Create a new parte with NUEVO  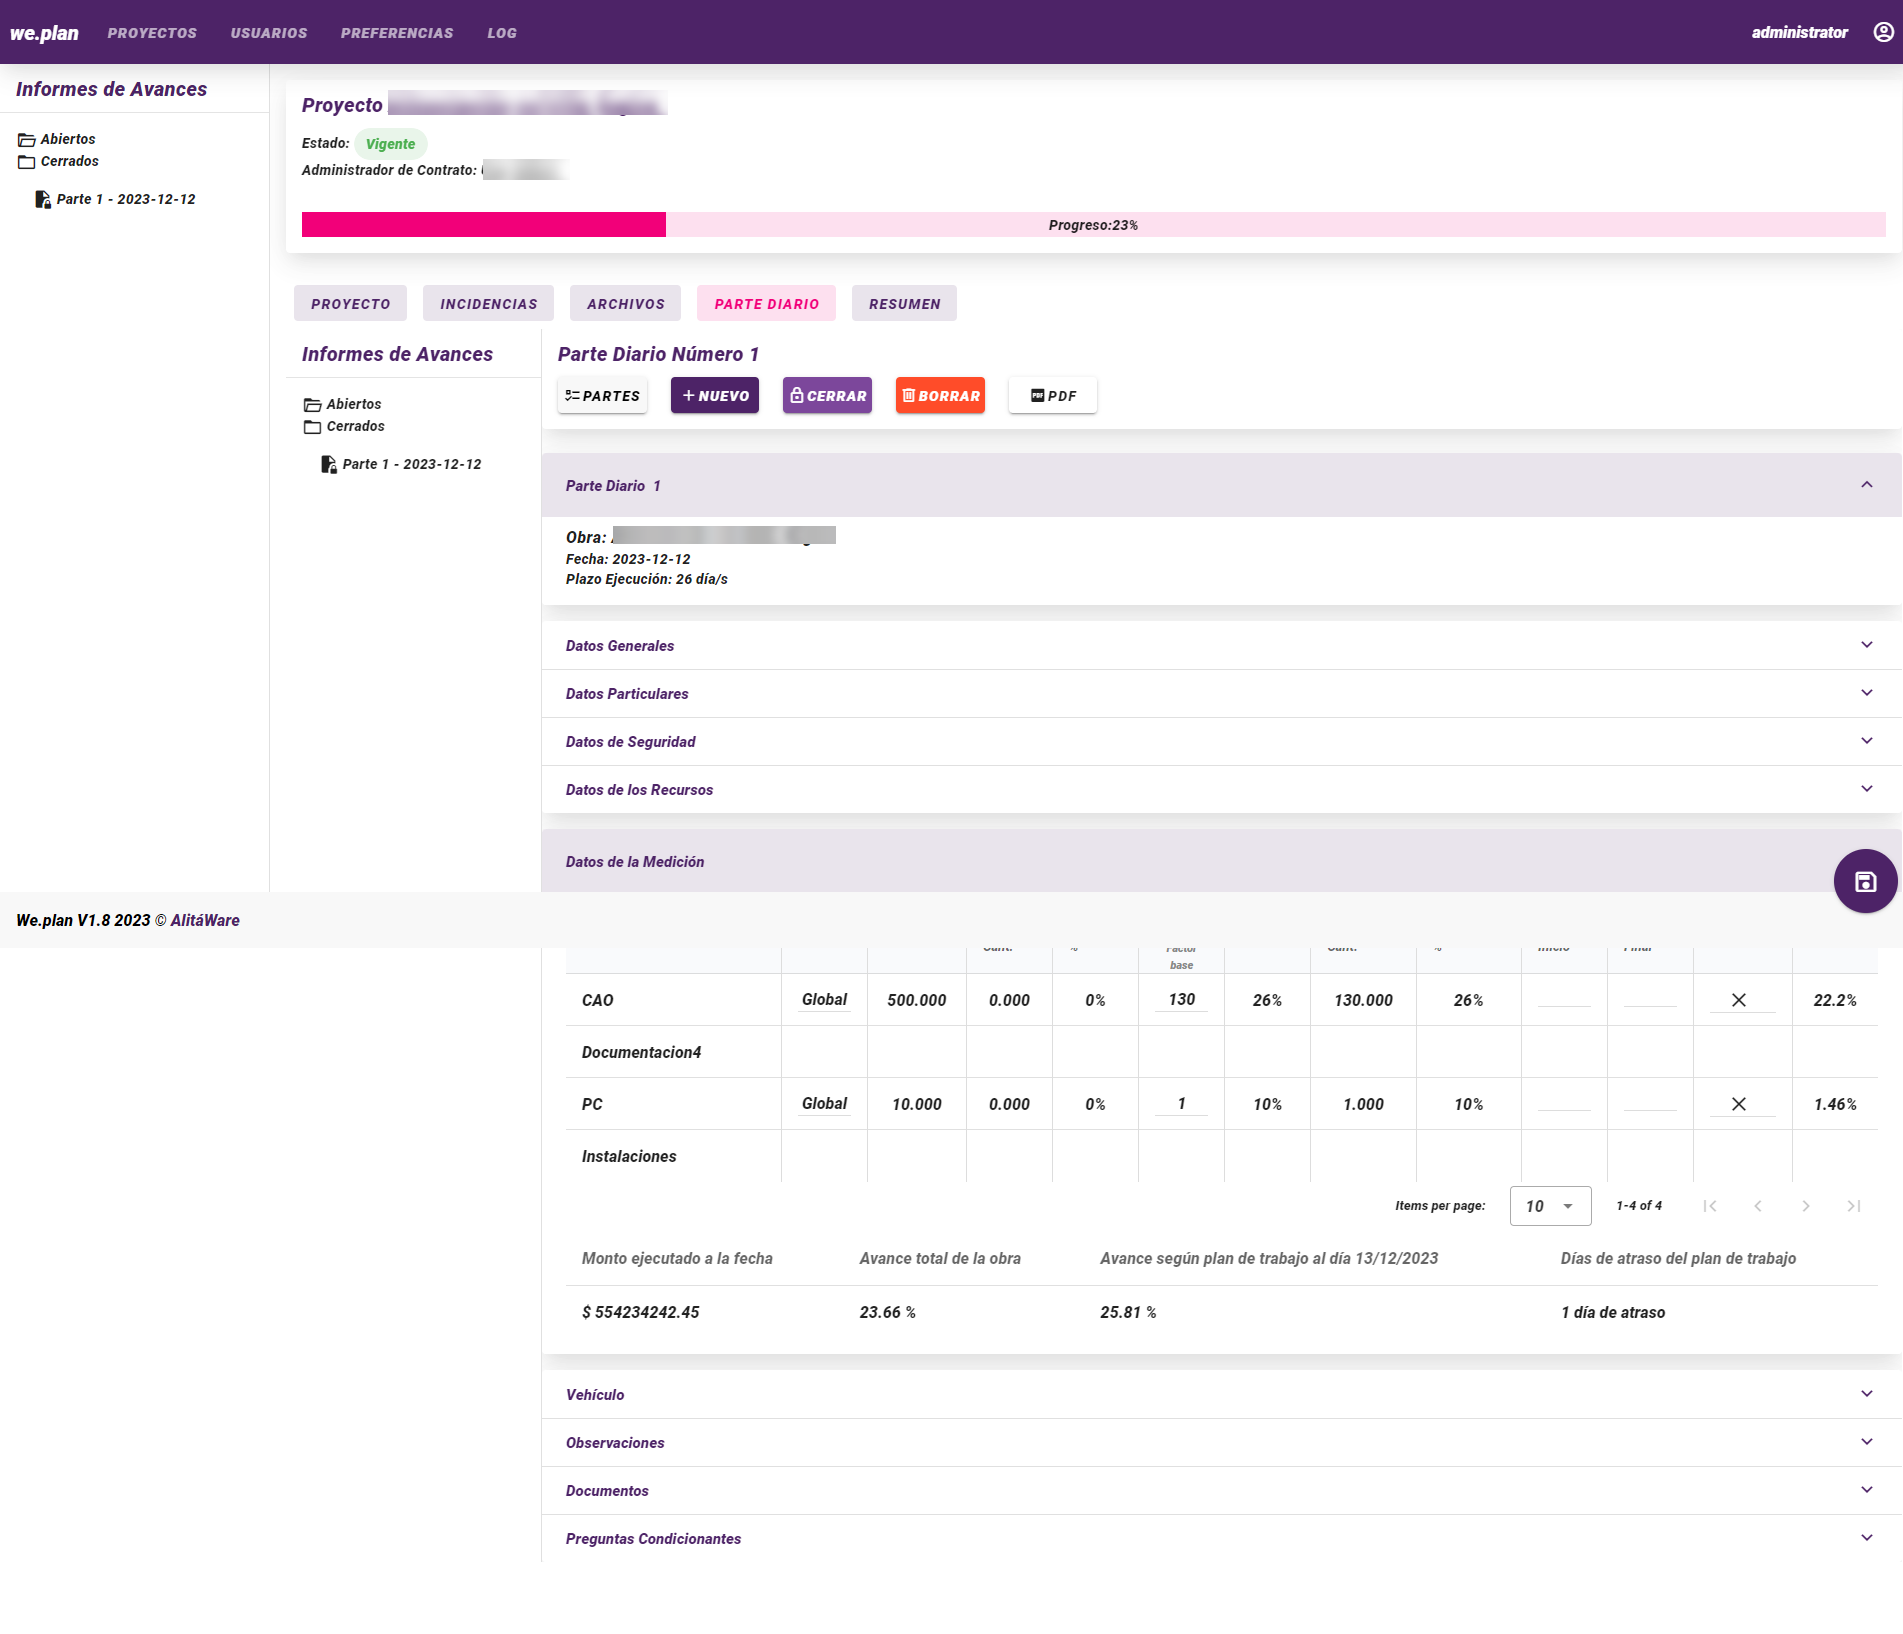pos(715,396)
